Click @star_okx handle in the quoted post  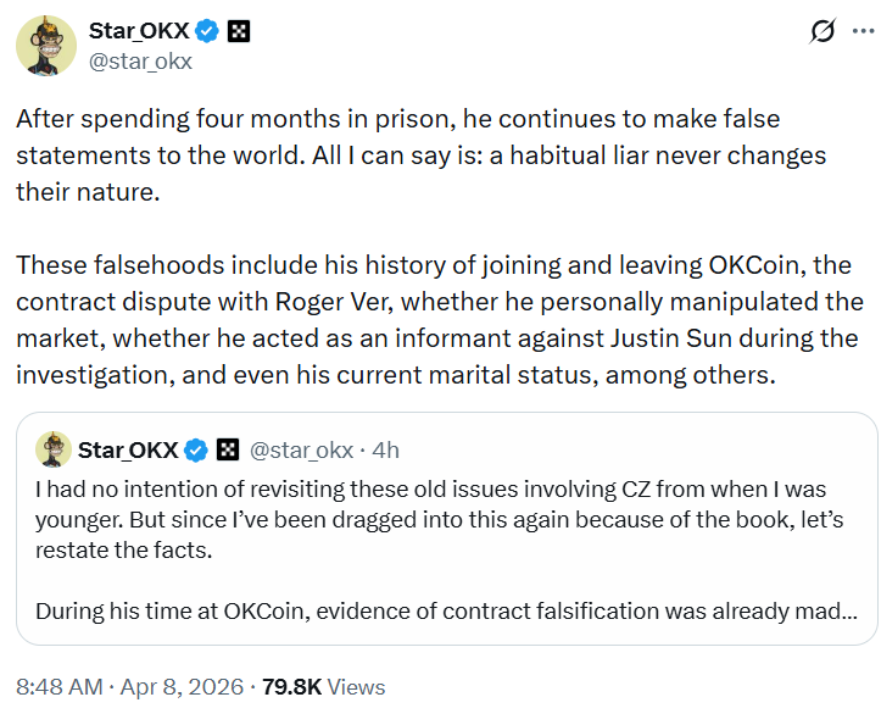tap(300, 450)
